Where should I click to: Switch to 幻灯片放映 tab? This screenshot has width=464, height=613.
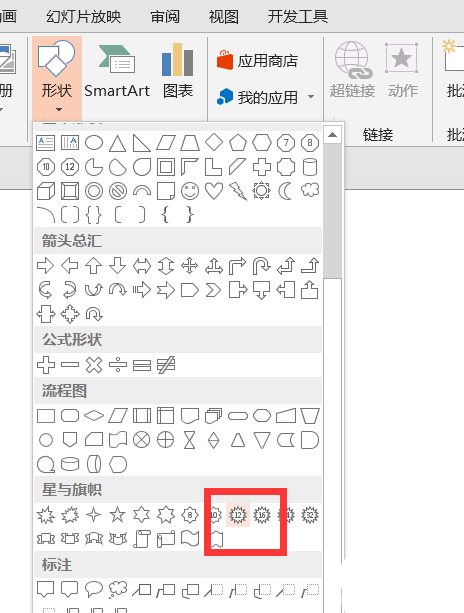pos(84,17)
